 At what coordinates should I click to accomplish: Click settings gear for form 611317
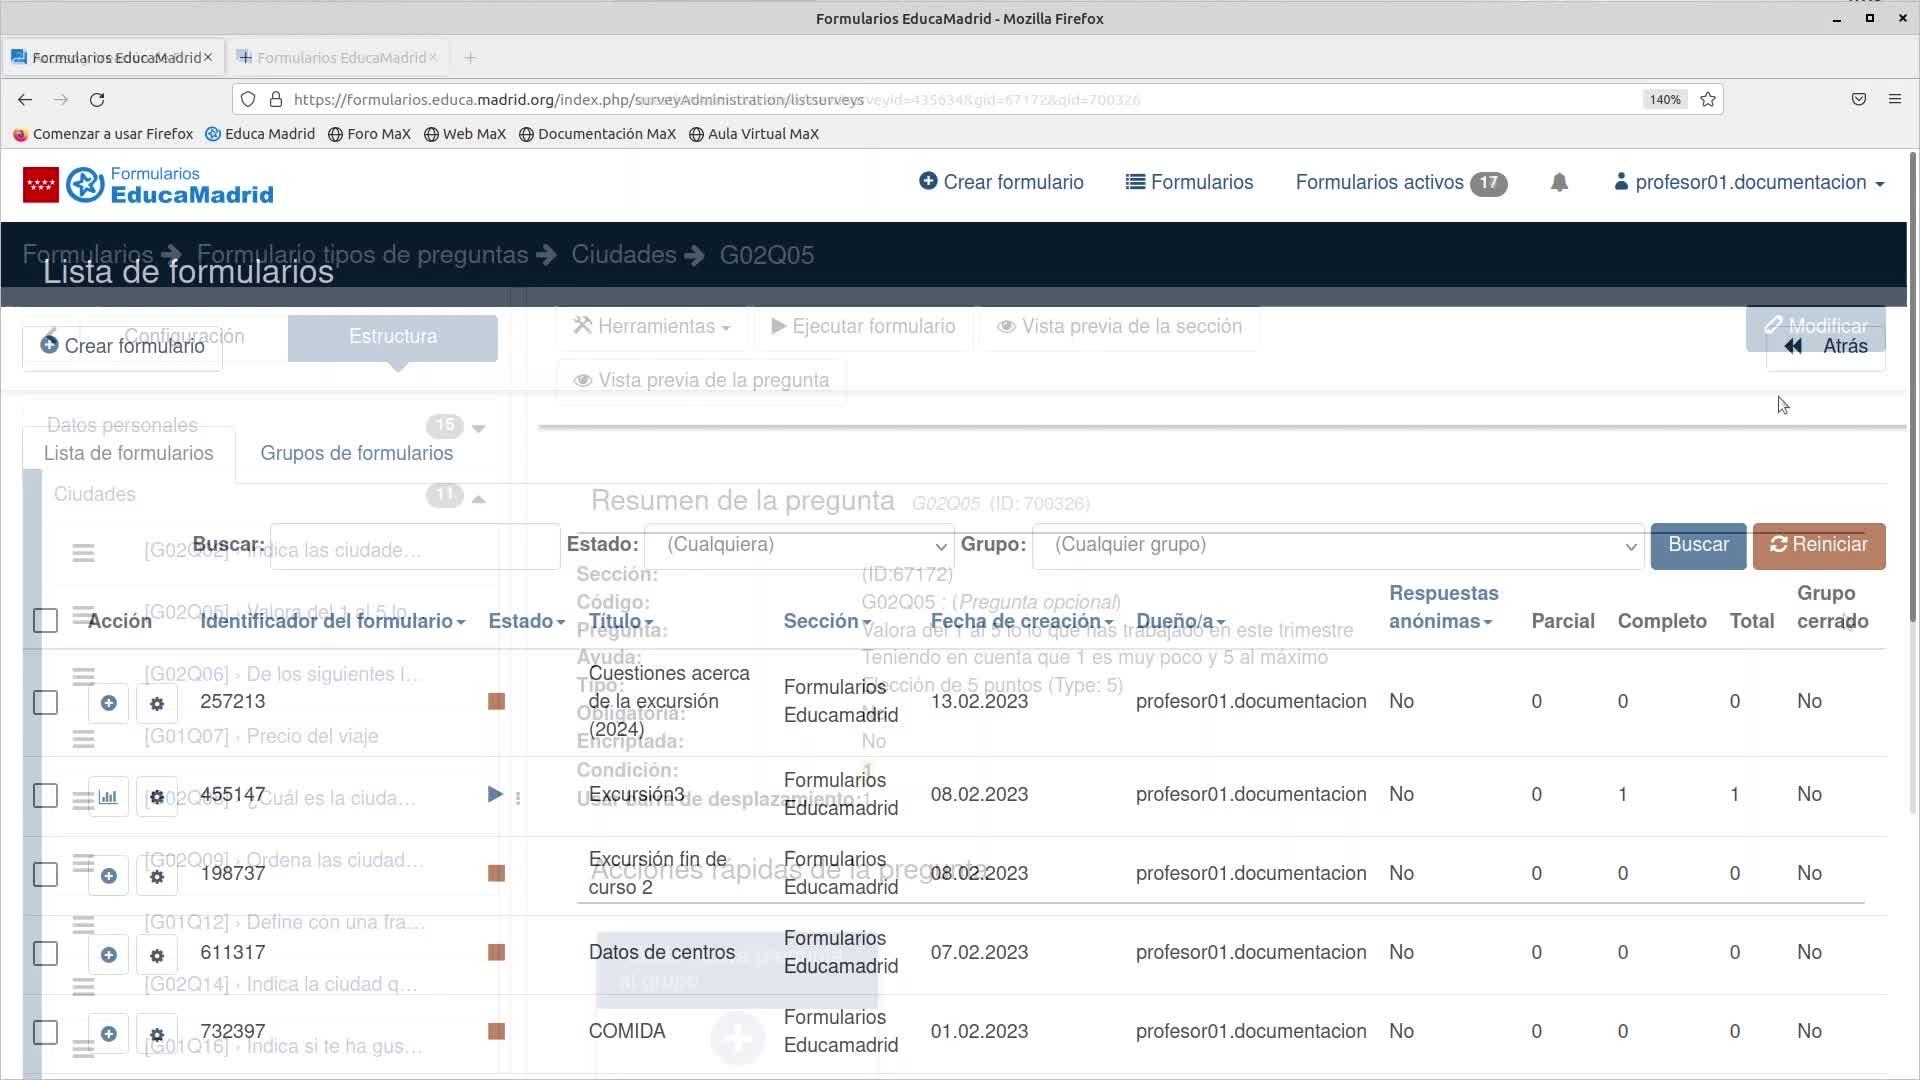pos(157,955)
